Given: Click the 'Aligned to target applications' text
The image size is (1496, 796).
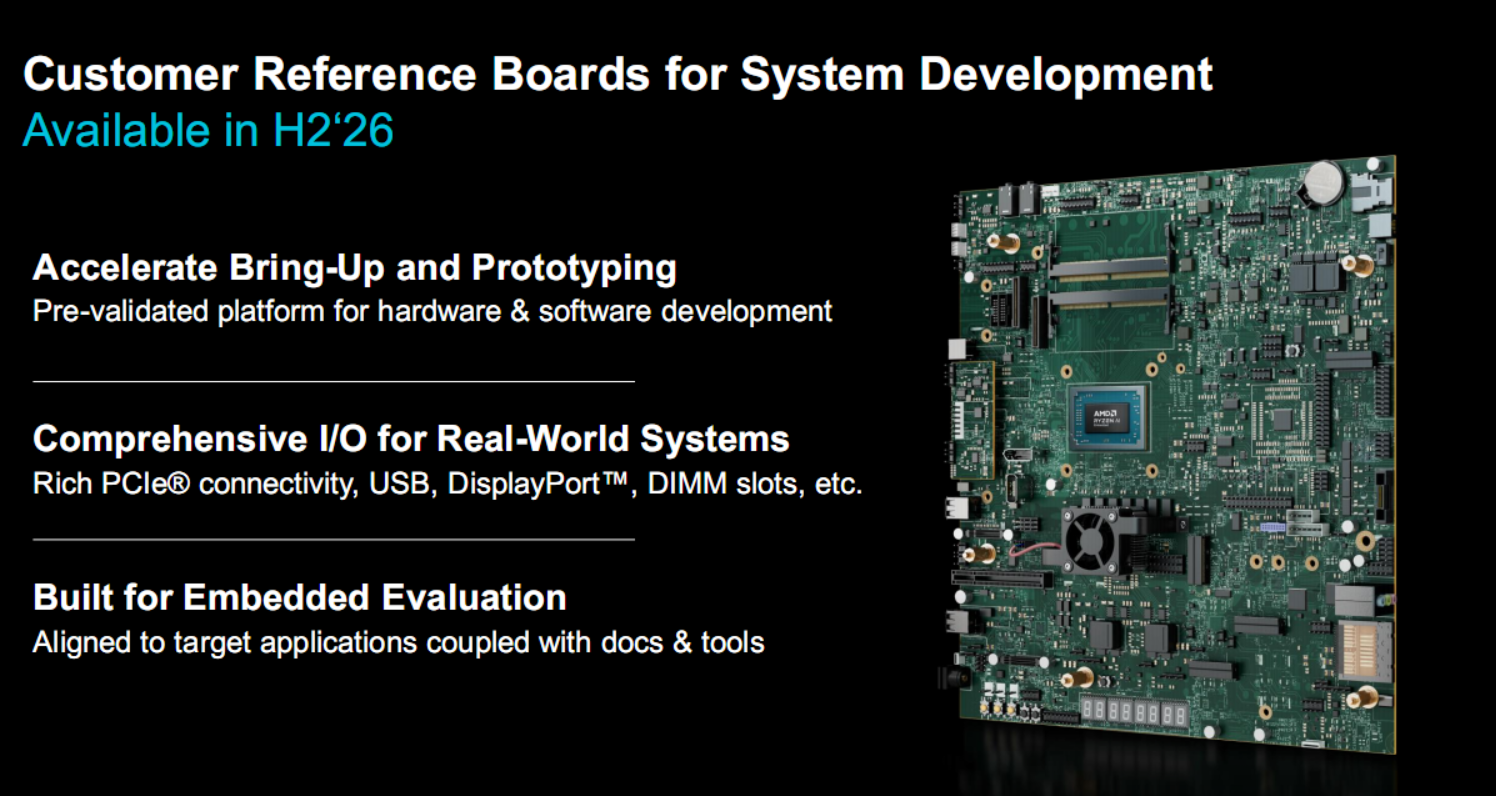Looking at the screenshot, I should (x=398, y=642).
